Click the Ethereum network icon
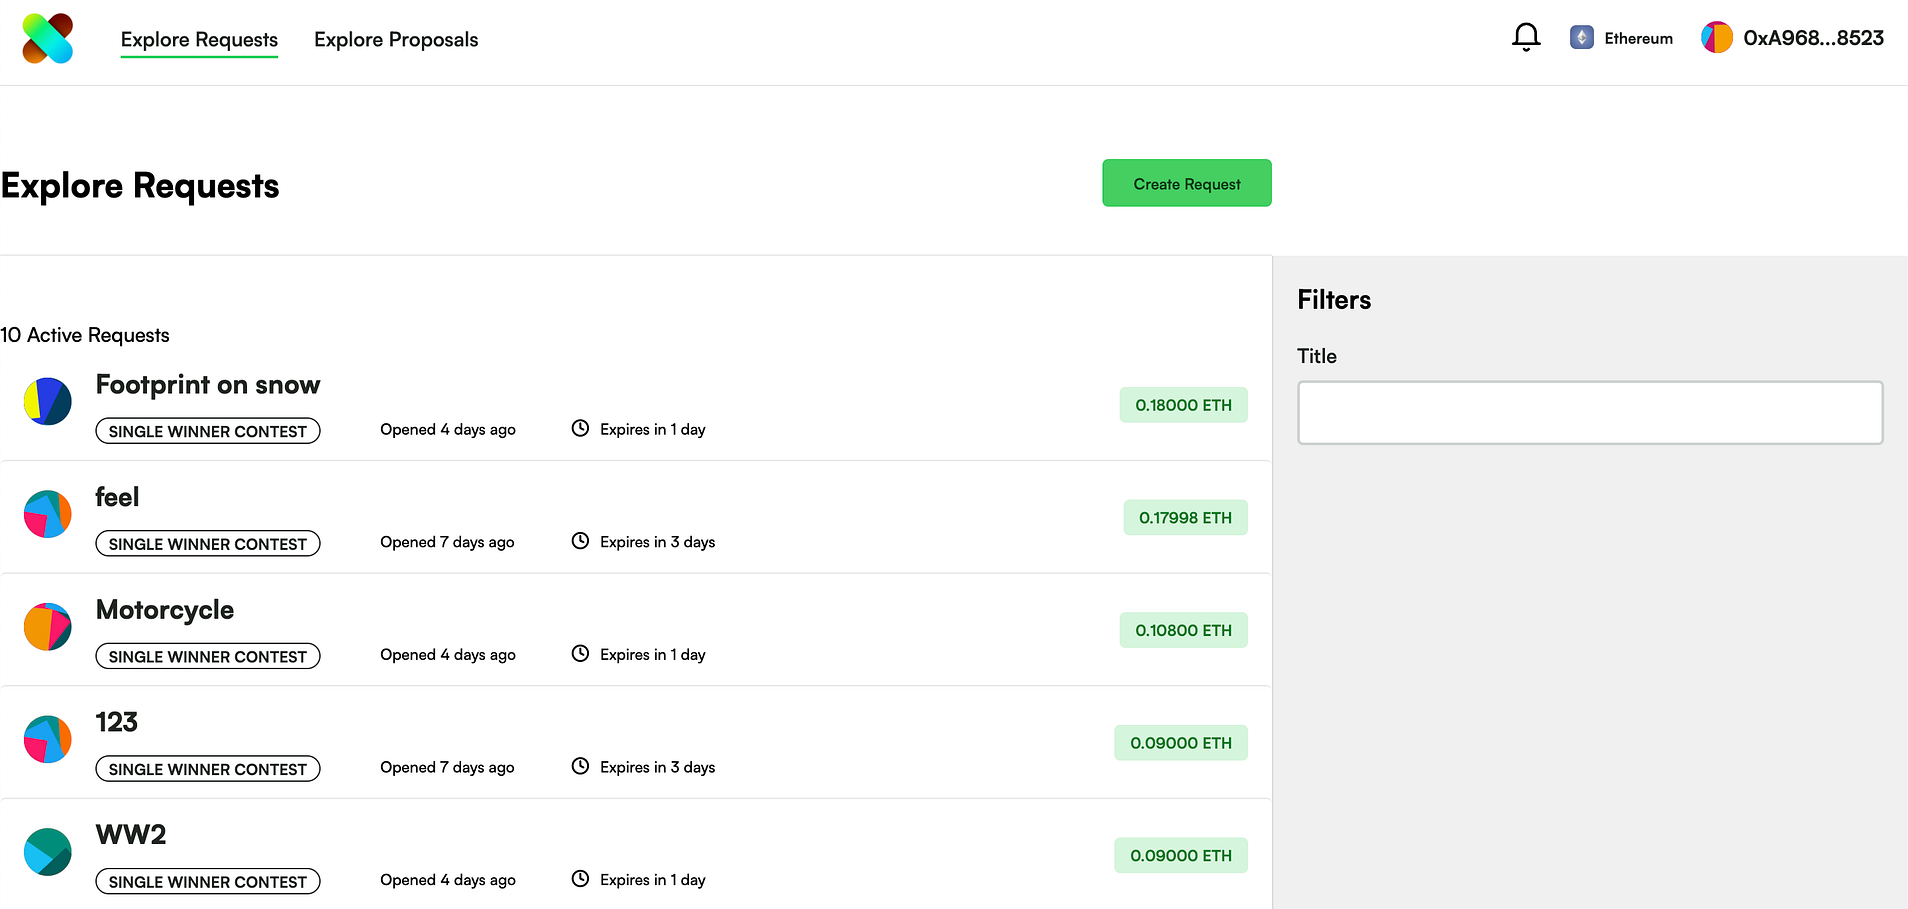Image resolution: width=1908 pixels, height=909 pixels. [x=1581, y=38]
